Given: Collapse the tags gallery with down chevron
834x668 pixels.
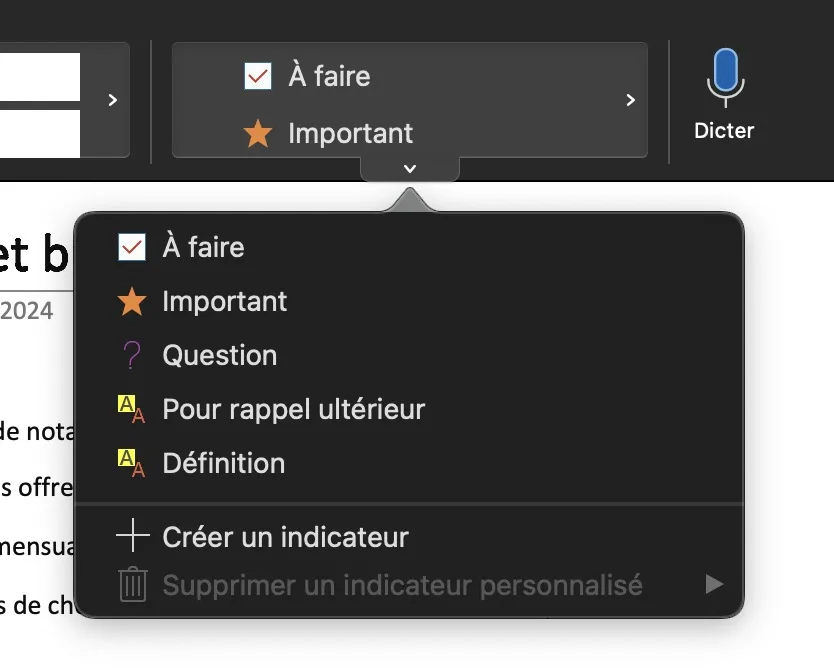Looking at the screenshot, I should [x=409, y=169].
